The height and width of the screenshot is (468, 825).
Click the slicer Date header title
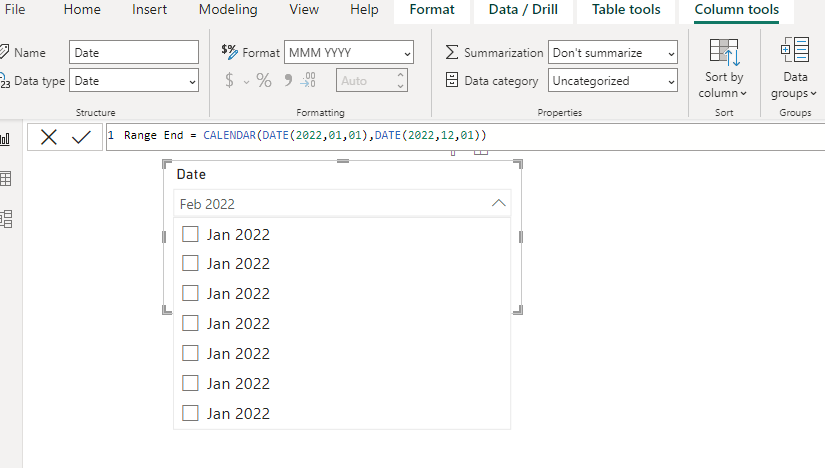point(191,174)
